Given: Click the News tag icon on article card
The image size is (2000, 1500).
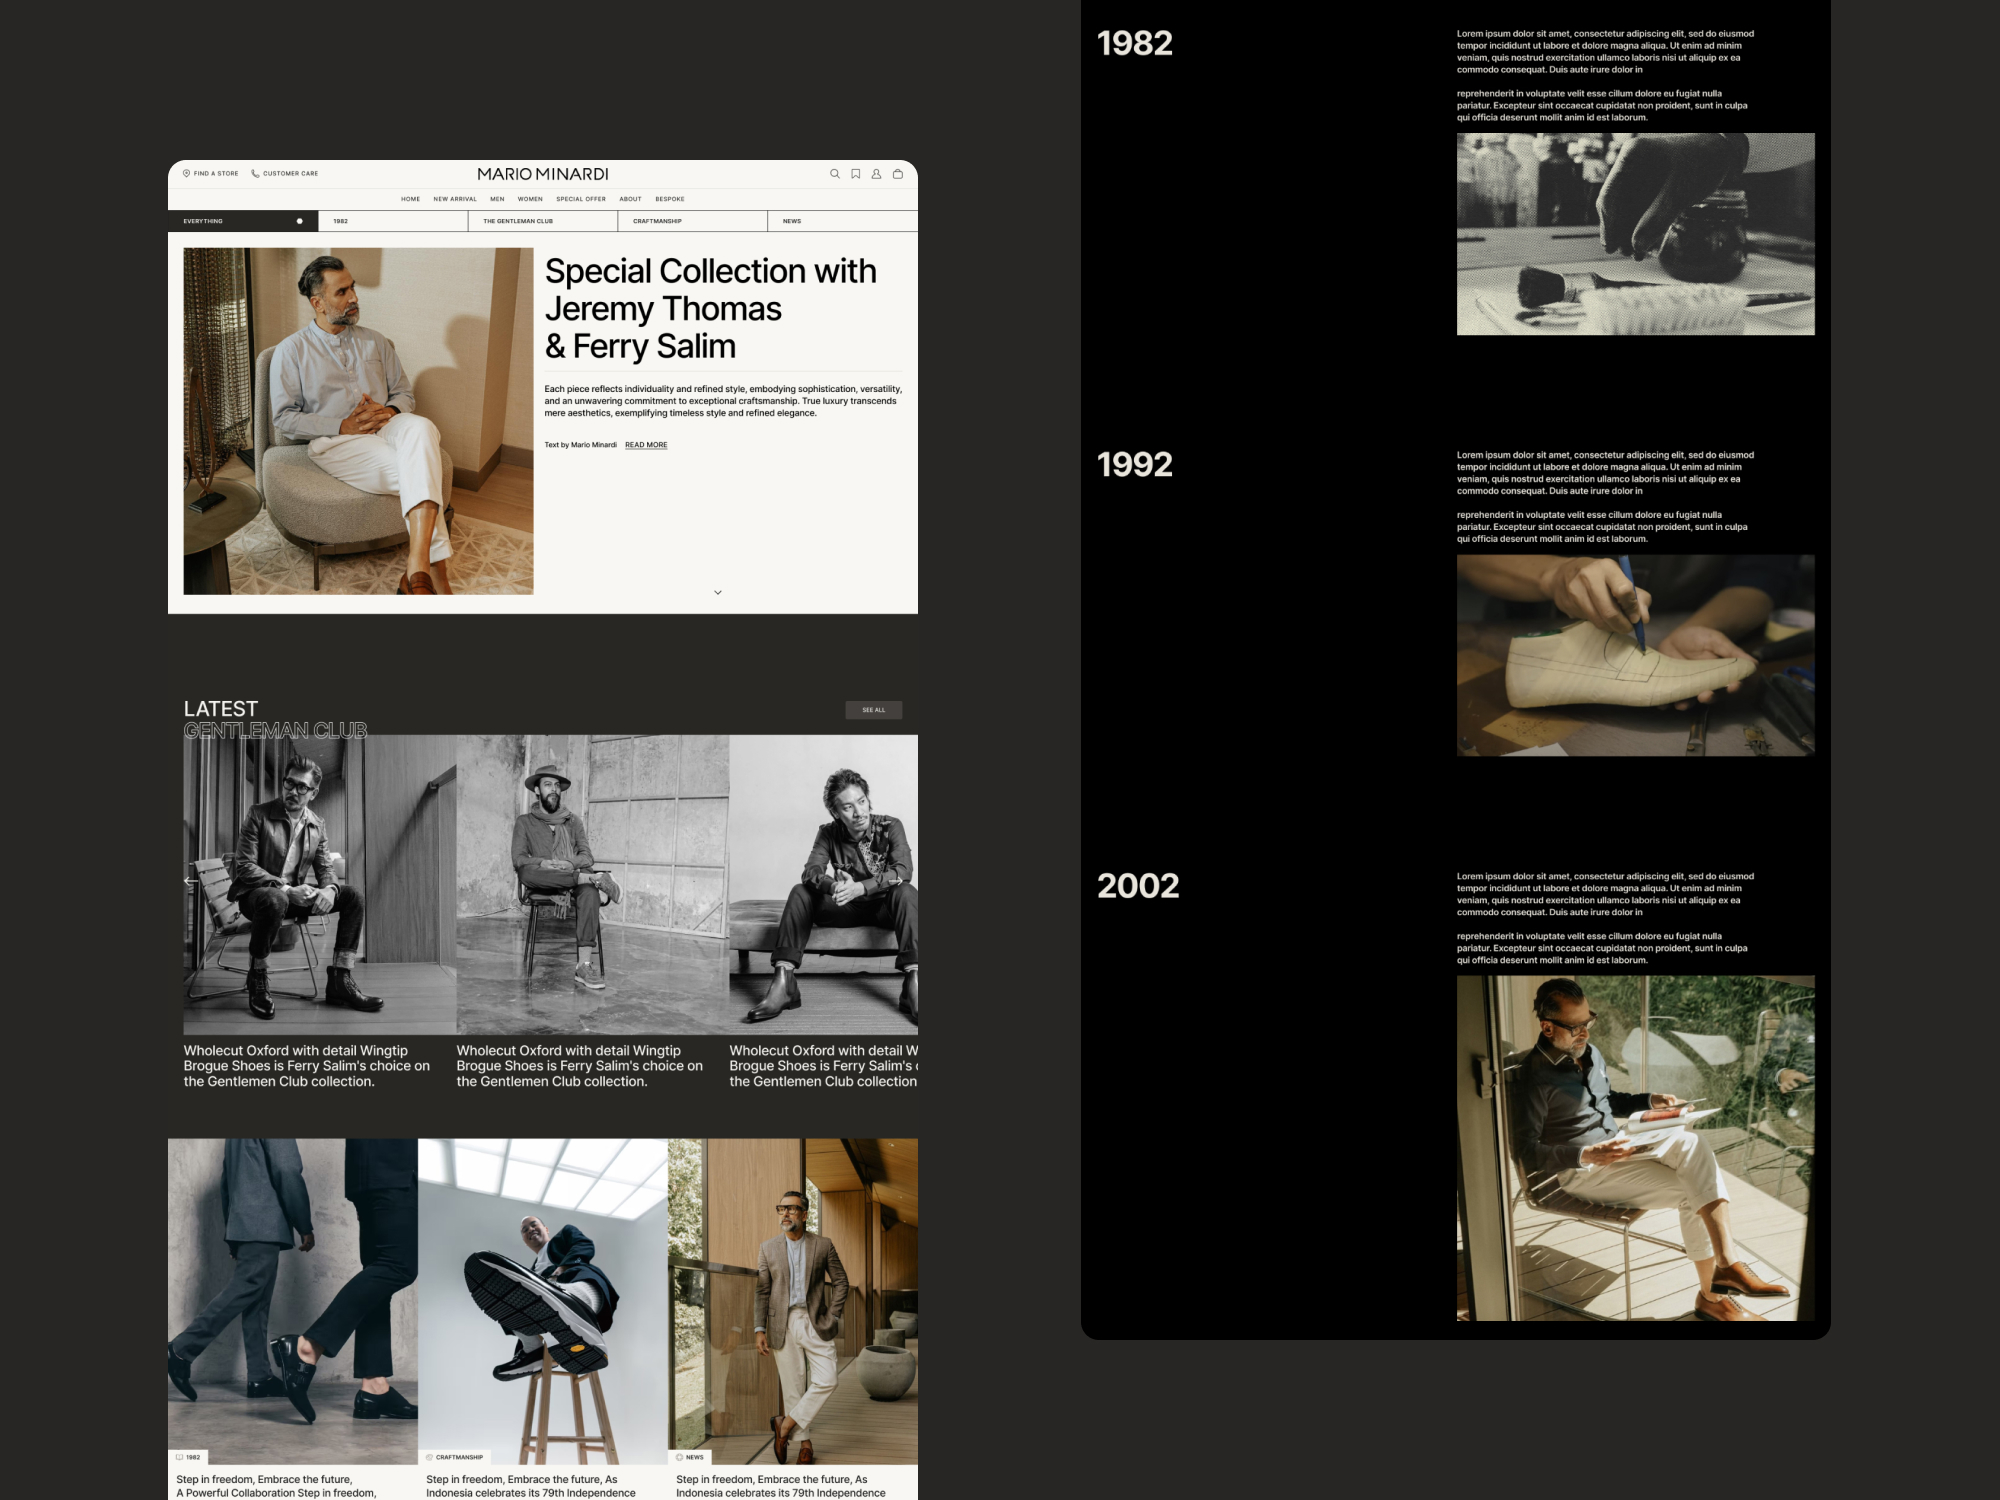Looking at the screenshot, I should [x=680, y=1457].
